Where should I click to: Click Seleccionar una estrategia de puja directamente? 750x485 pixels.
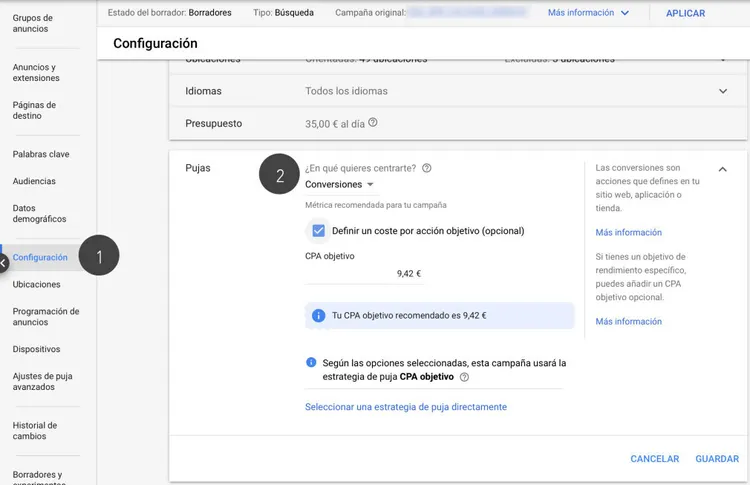[x=406, y=407]
